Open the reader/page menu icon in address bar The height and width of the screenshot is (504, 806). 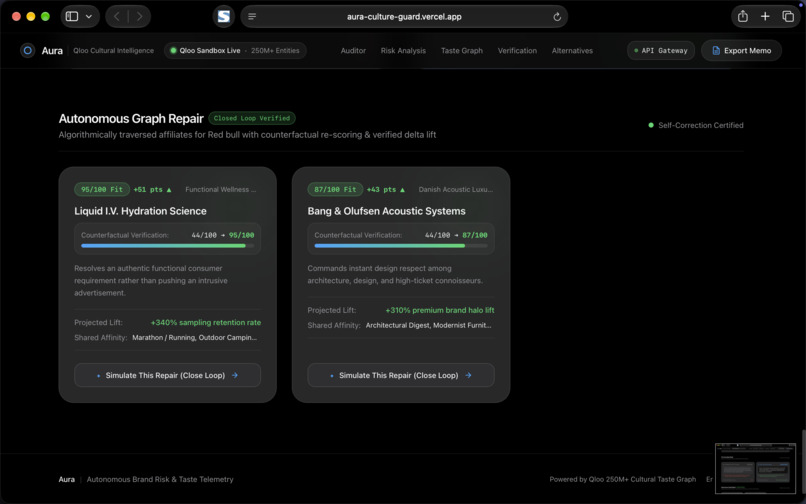(252, 16)
